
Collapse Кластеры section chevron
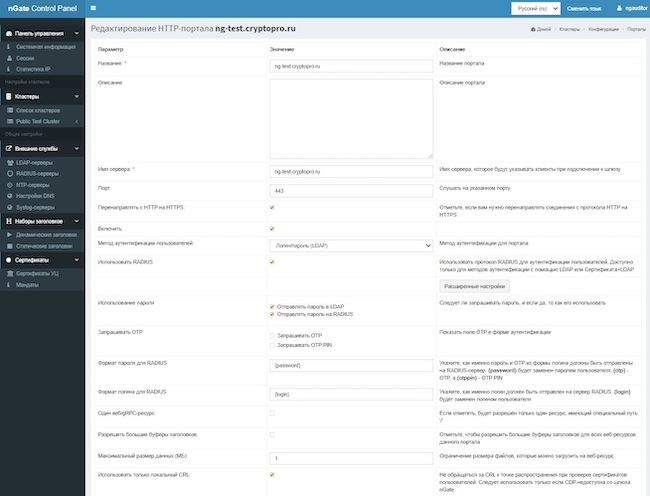(x=76, y=96)
